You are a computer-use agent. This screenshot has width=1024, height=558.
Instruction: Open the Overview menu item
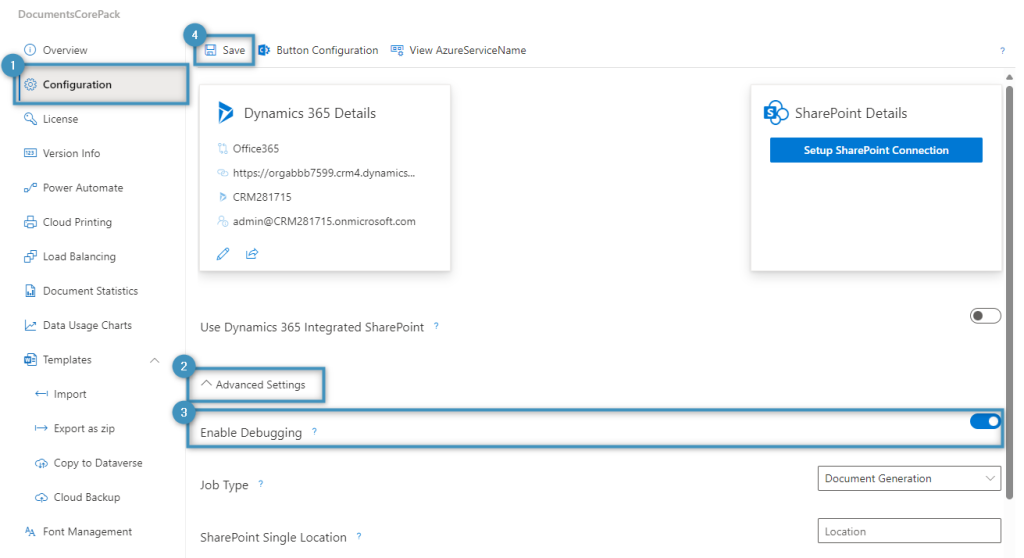coord(65,50)
